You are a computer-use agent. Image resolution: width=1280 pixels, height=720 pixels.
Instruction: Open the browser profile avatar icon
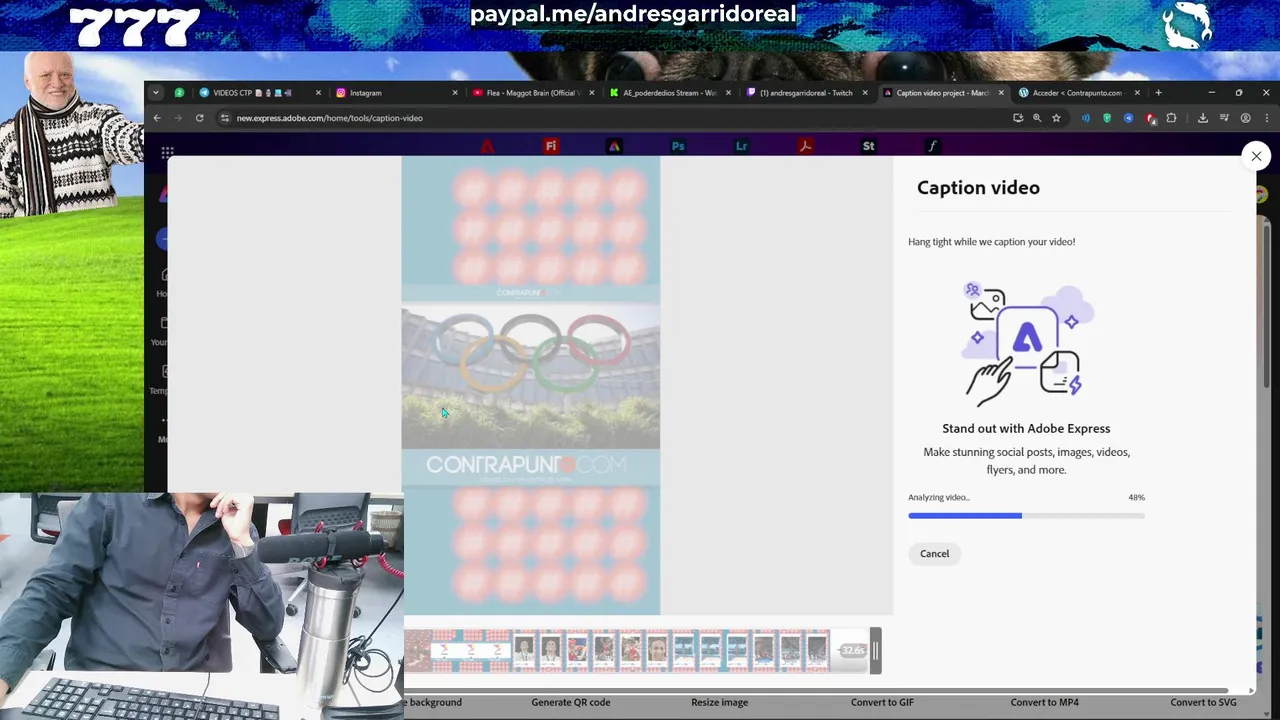tap(1245, 118)
